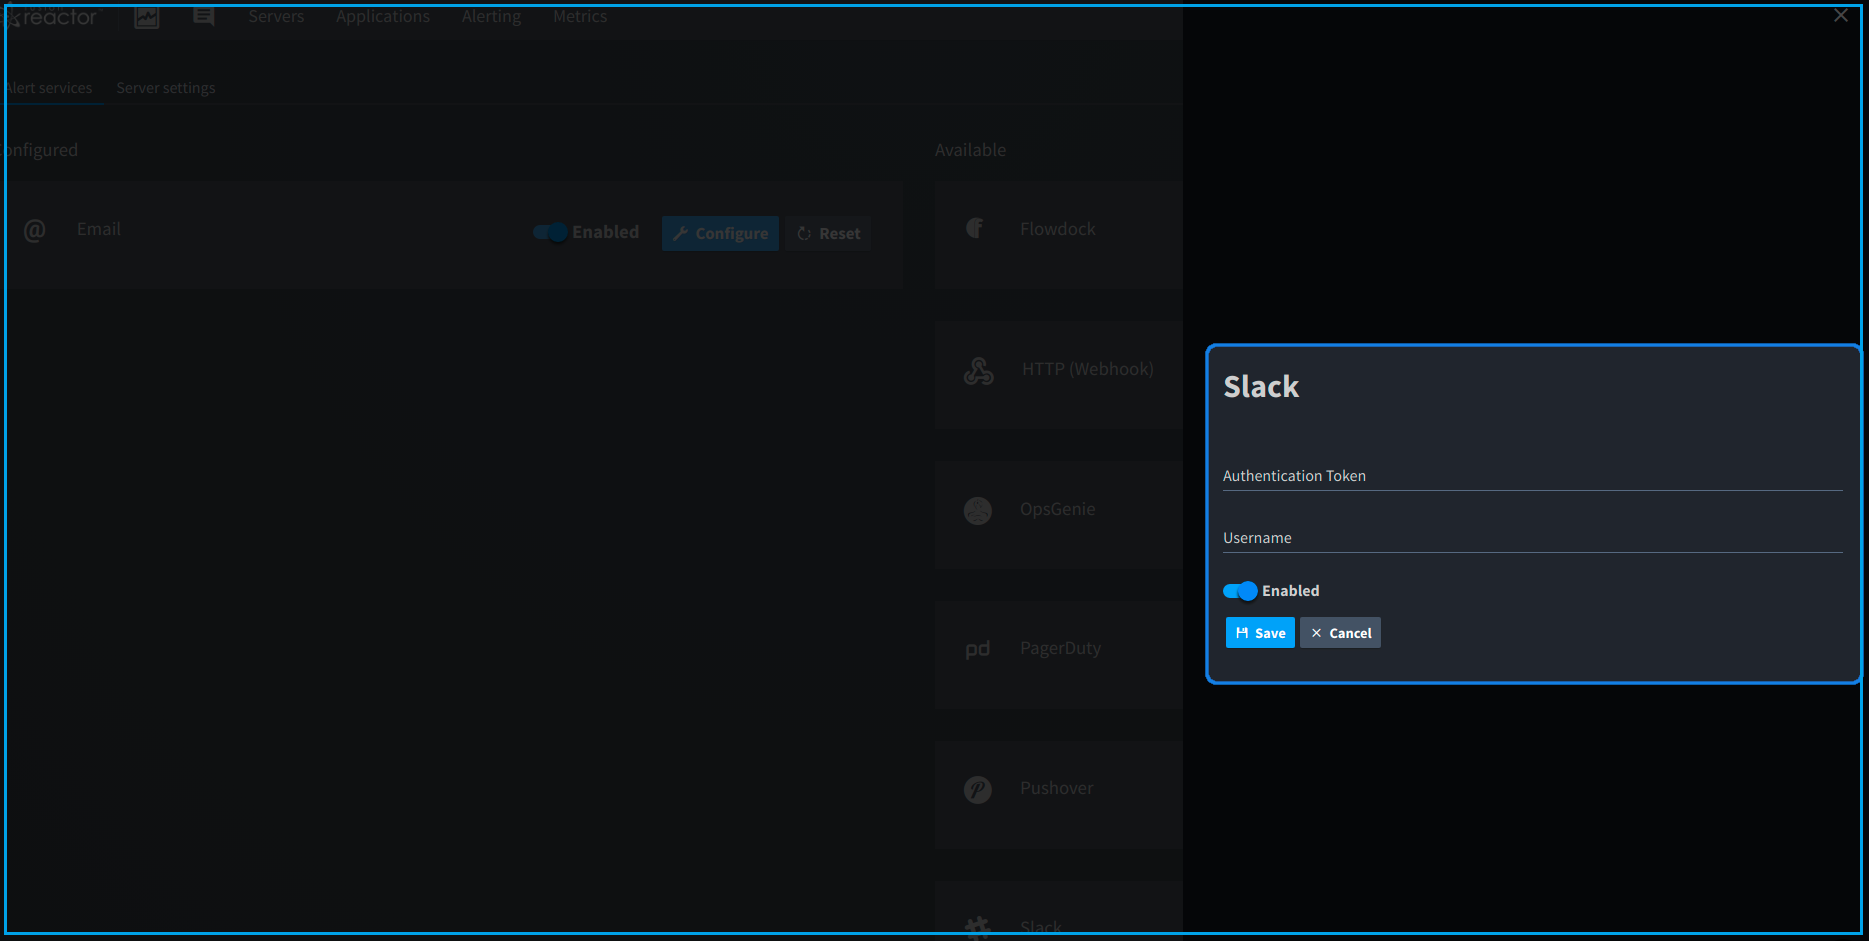This screenshot has height=941, width=1869.
Task: Select Flowdock available service
Action: (1059, 236)
